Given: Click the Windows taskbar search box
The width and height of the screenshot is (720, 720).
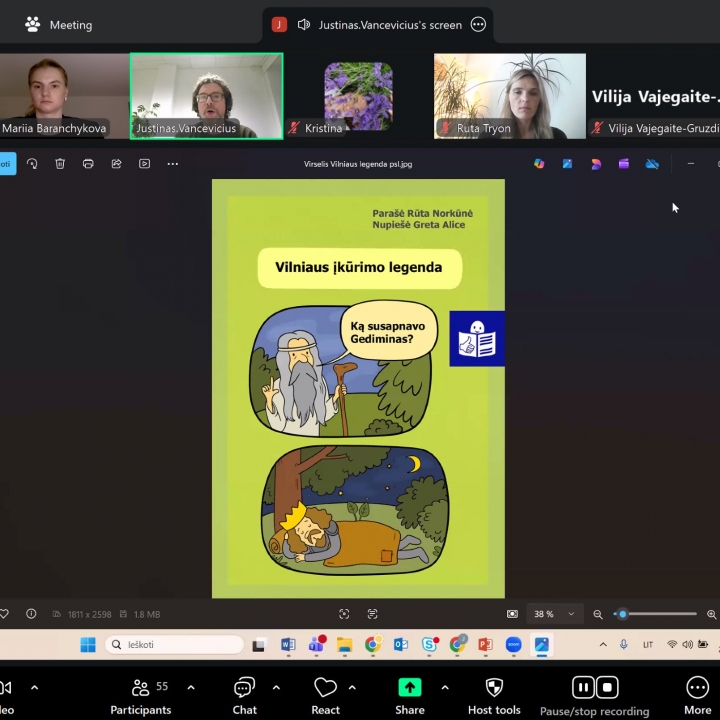Looking at the screenshot, I should [175, 645].
